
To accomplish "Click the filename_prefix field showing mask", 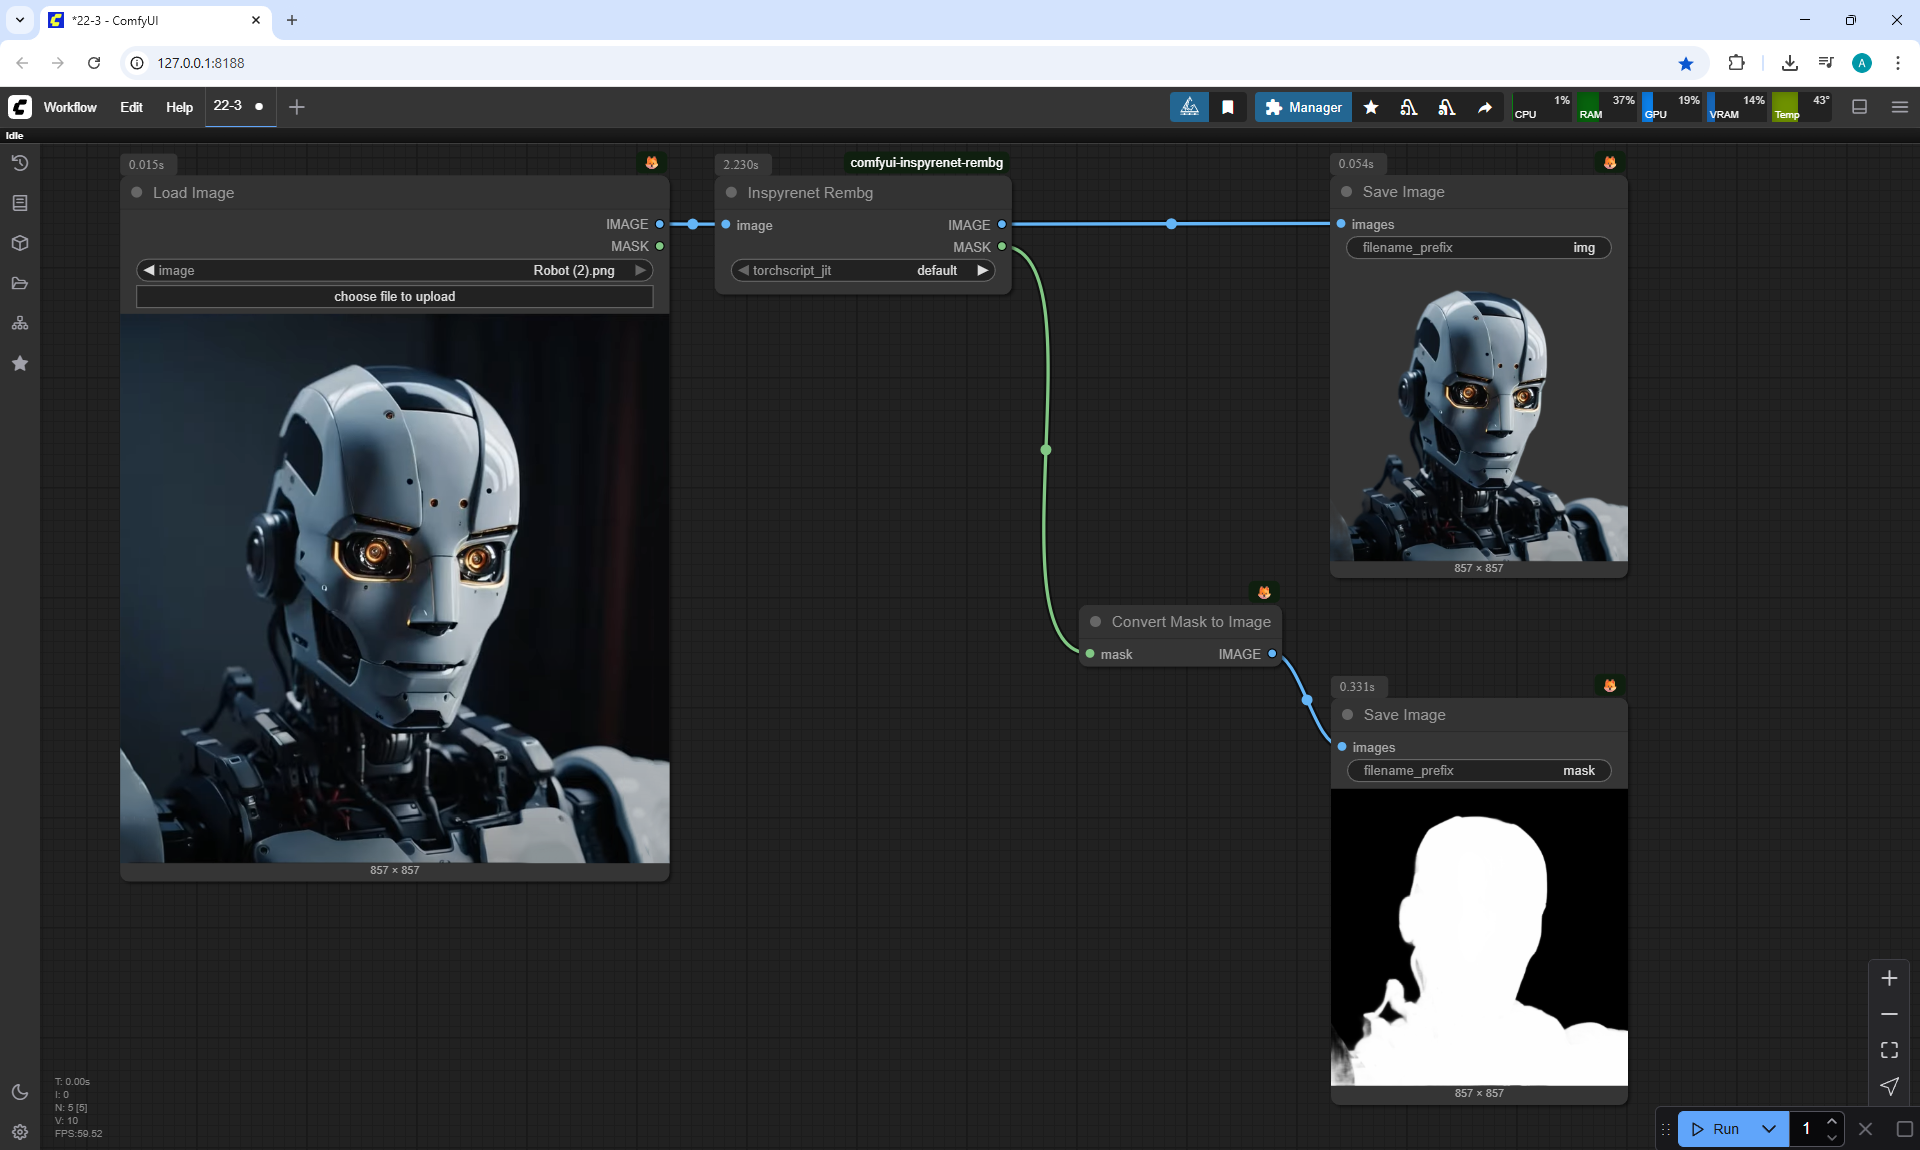I will tap(1478, 770).
